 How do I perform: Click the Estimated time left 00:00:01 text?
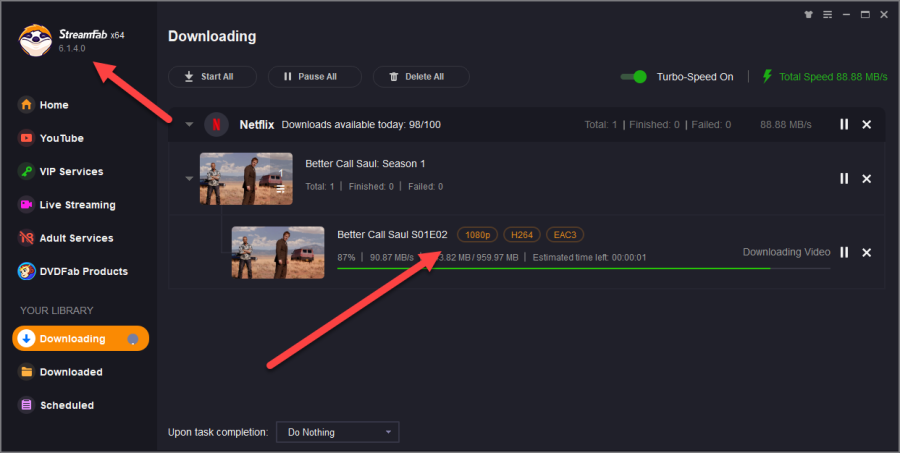pos(589,258)
